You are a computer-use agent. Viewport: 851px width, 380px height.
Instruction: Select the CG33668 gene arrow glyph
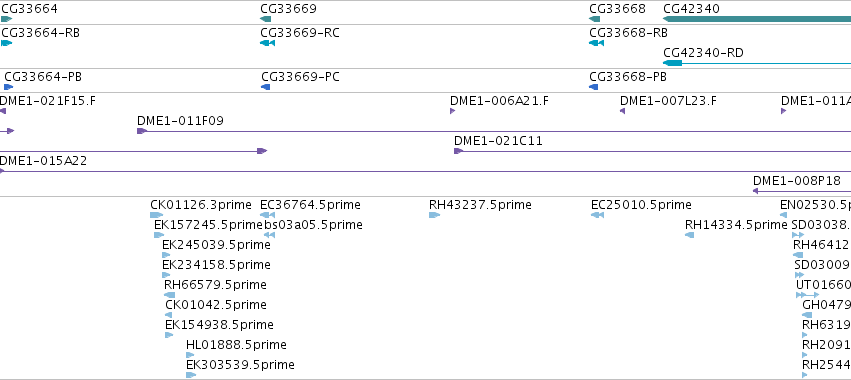(x=594, y=19)
